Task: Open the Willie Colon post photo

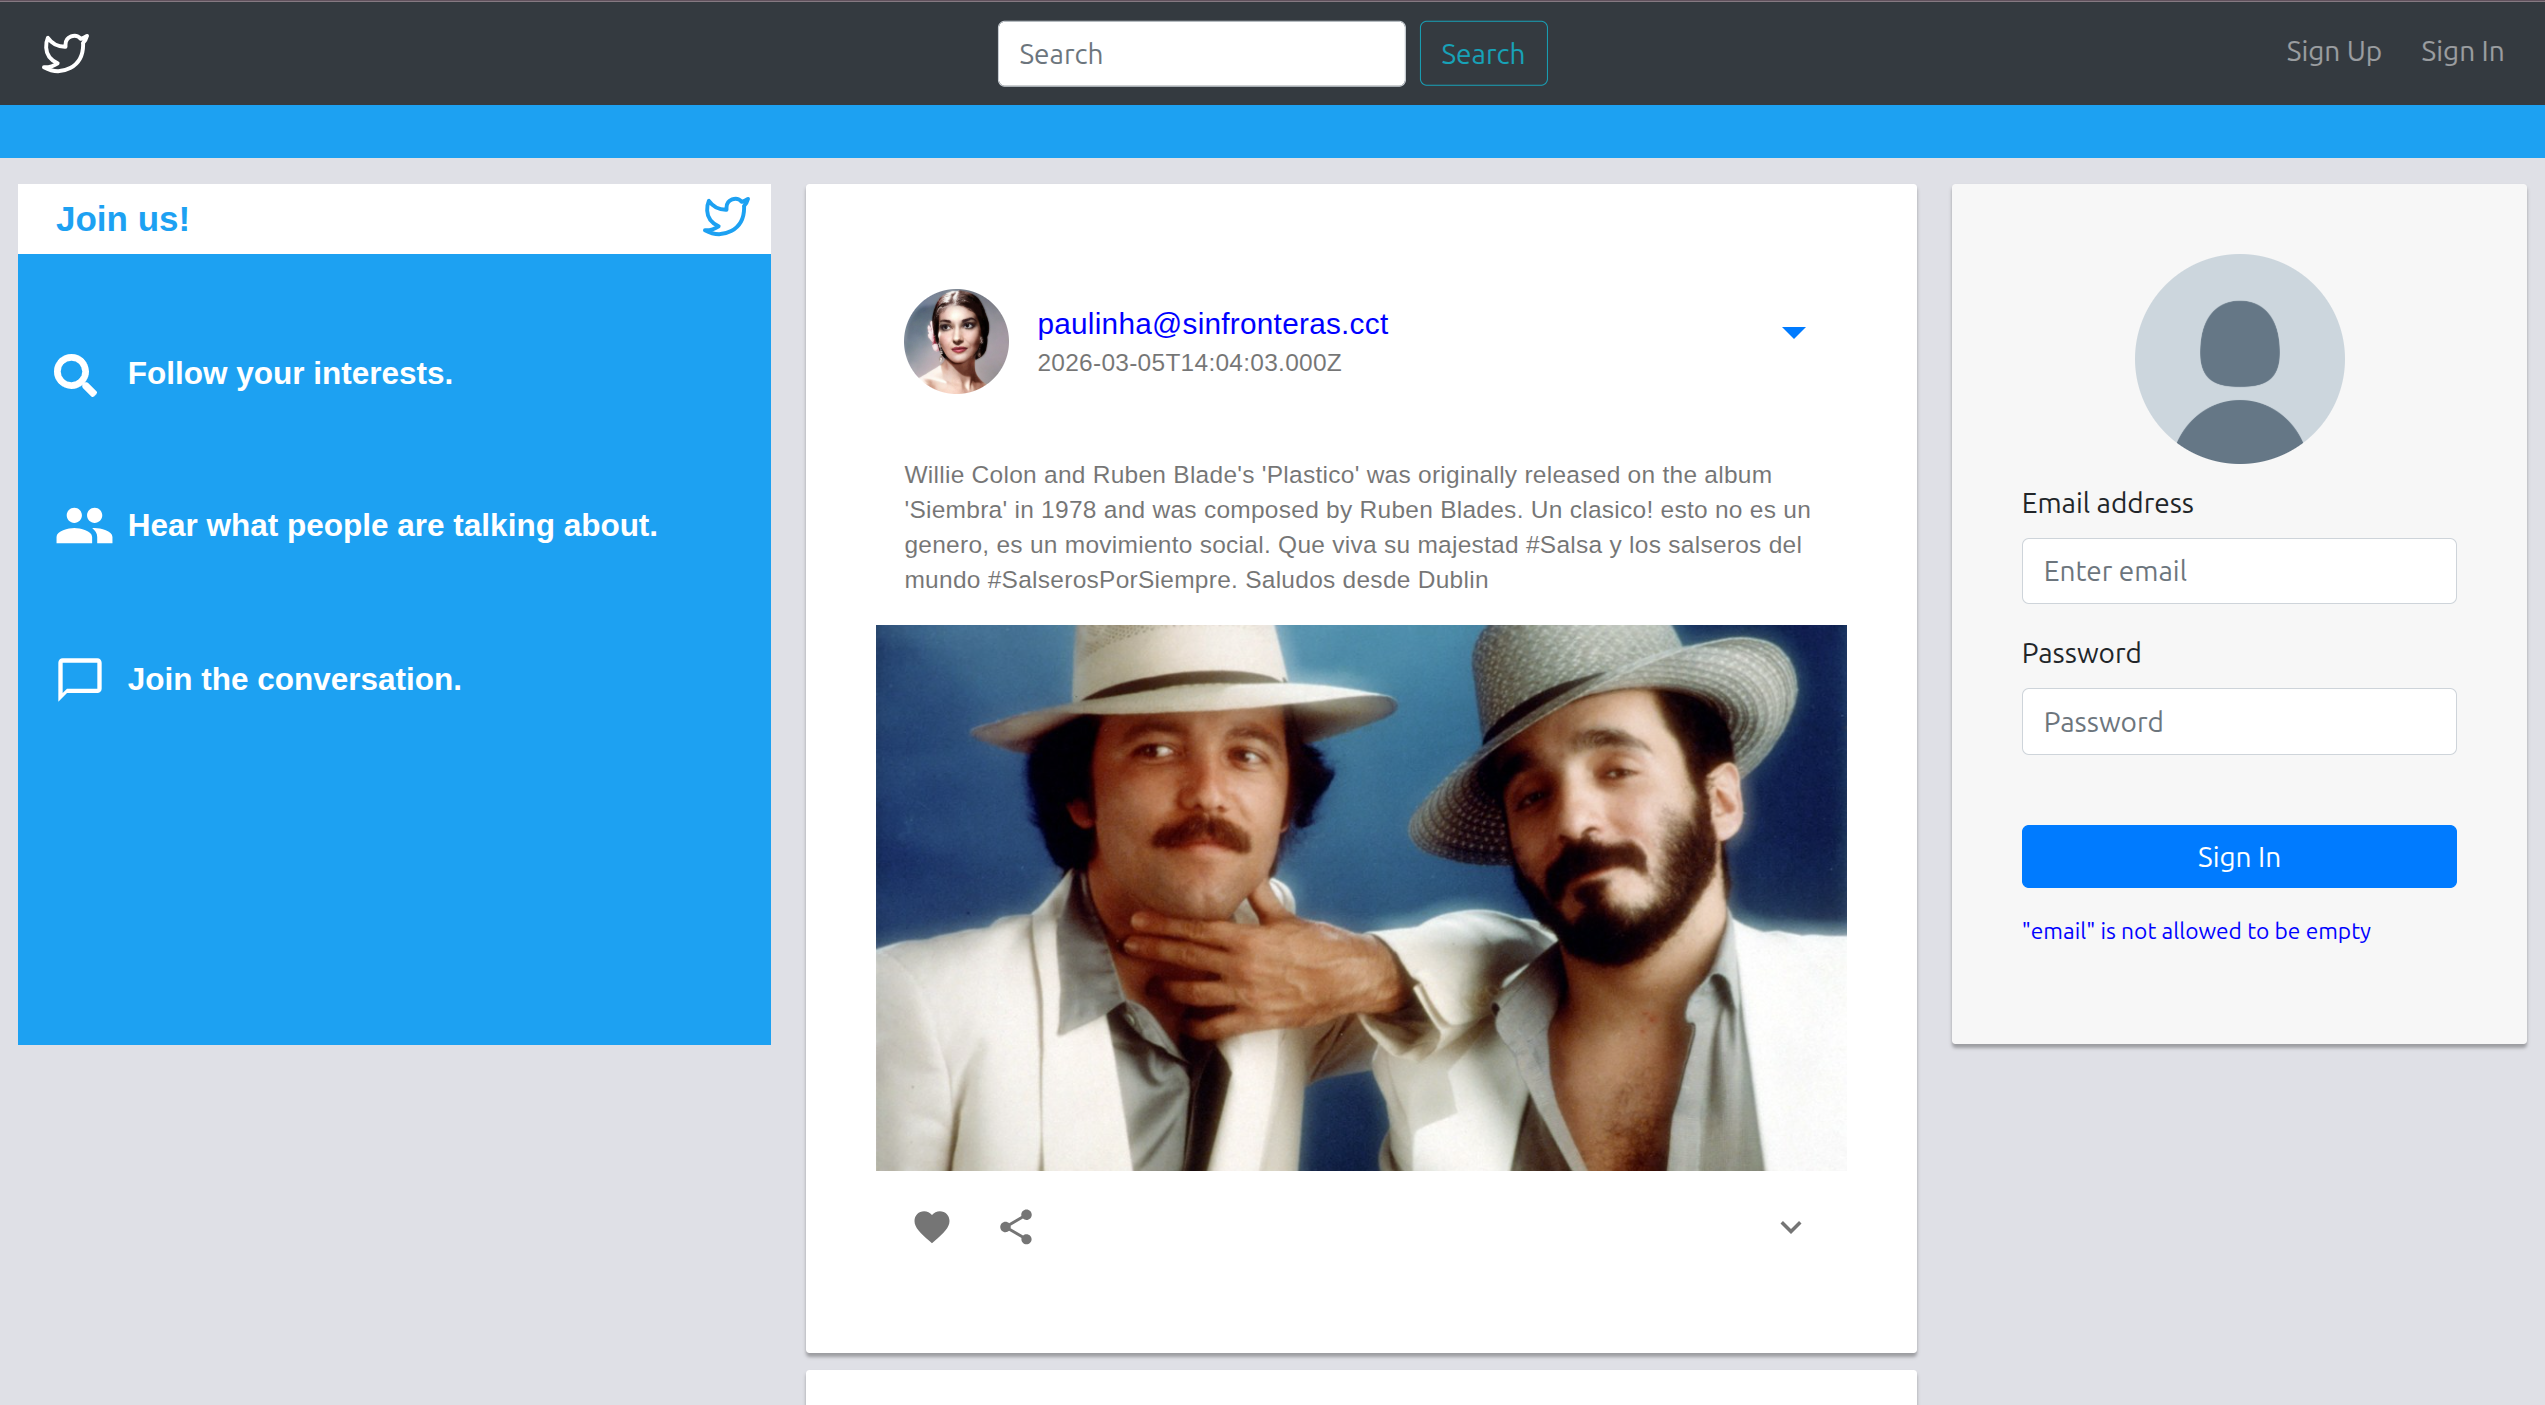Action: [x=1361, y=898]
